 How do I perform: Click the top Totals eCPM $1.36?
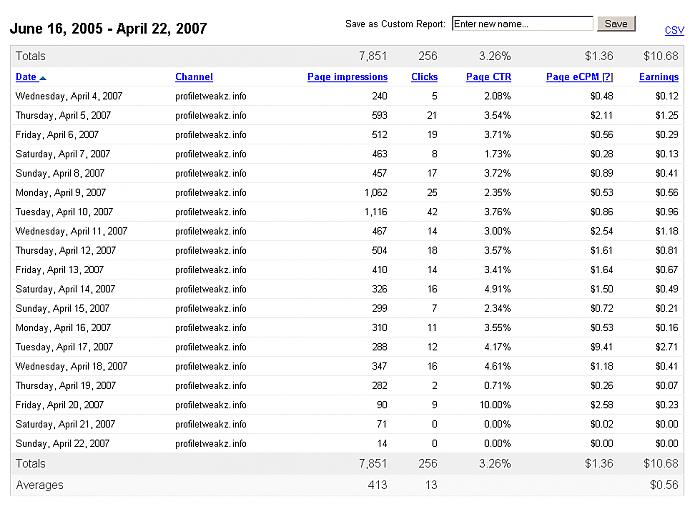(x=599, y=56)
